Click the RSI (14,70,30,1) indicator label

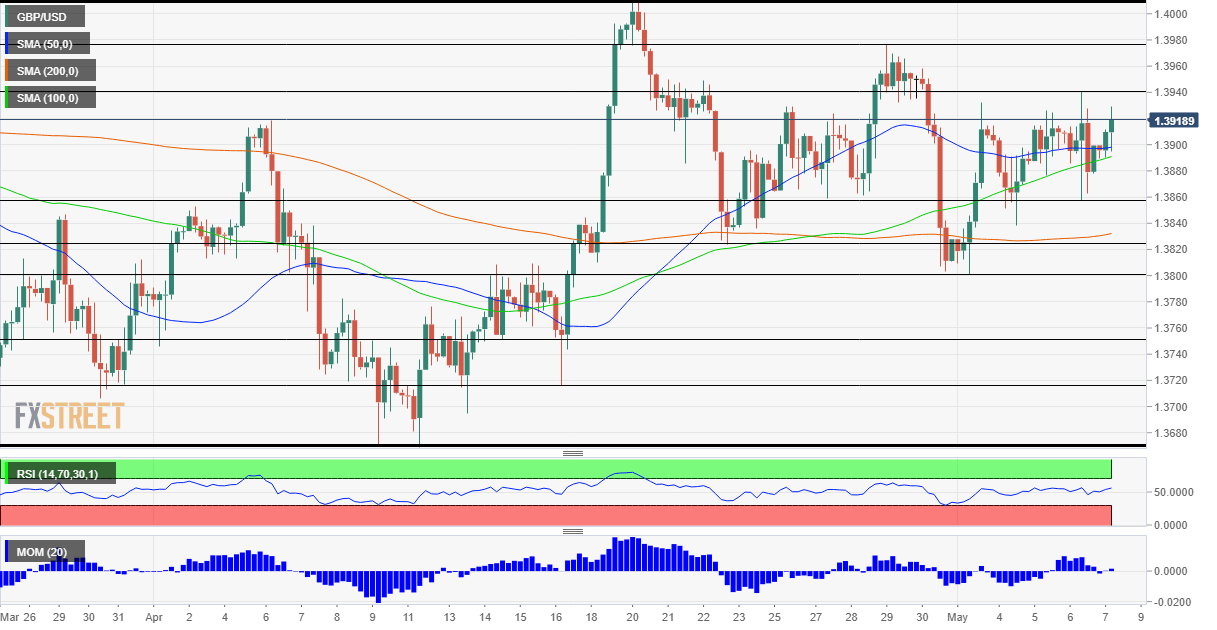60,473
